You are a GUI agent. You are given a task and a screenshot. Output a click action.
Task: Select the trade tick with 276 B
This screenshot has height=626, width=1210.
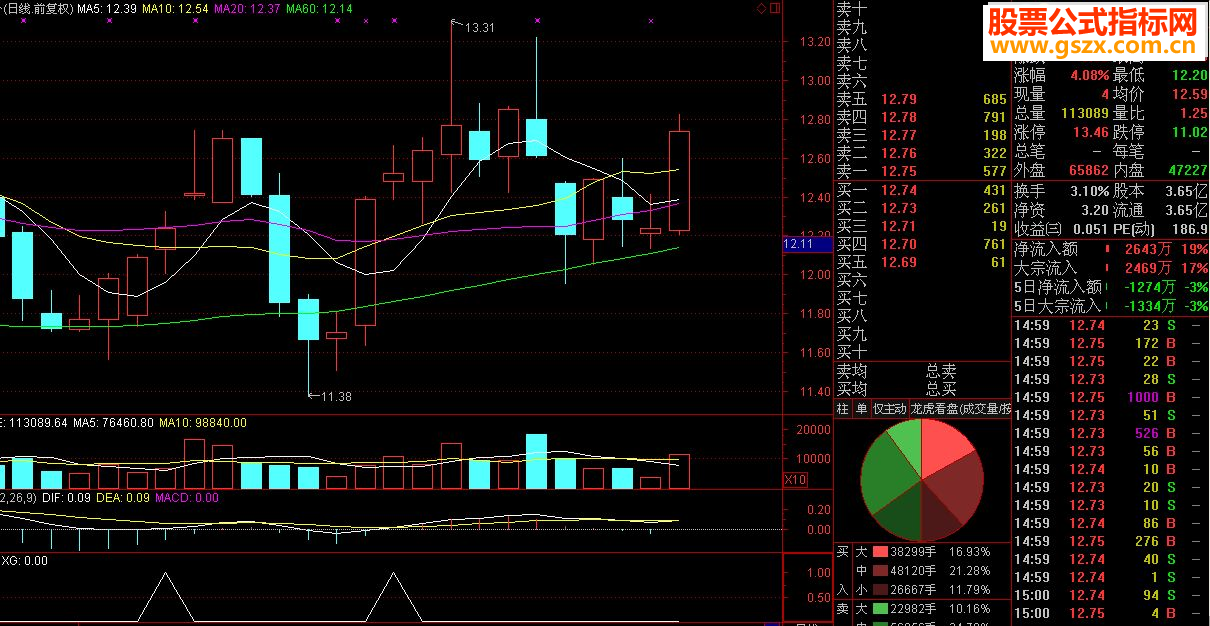[x=1111, y=541]
